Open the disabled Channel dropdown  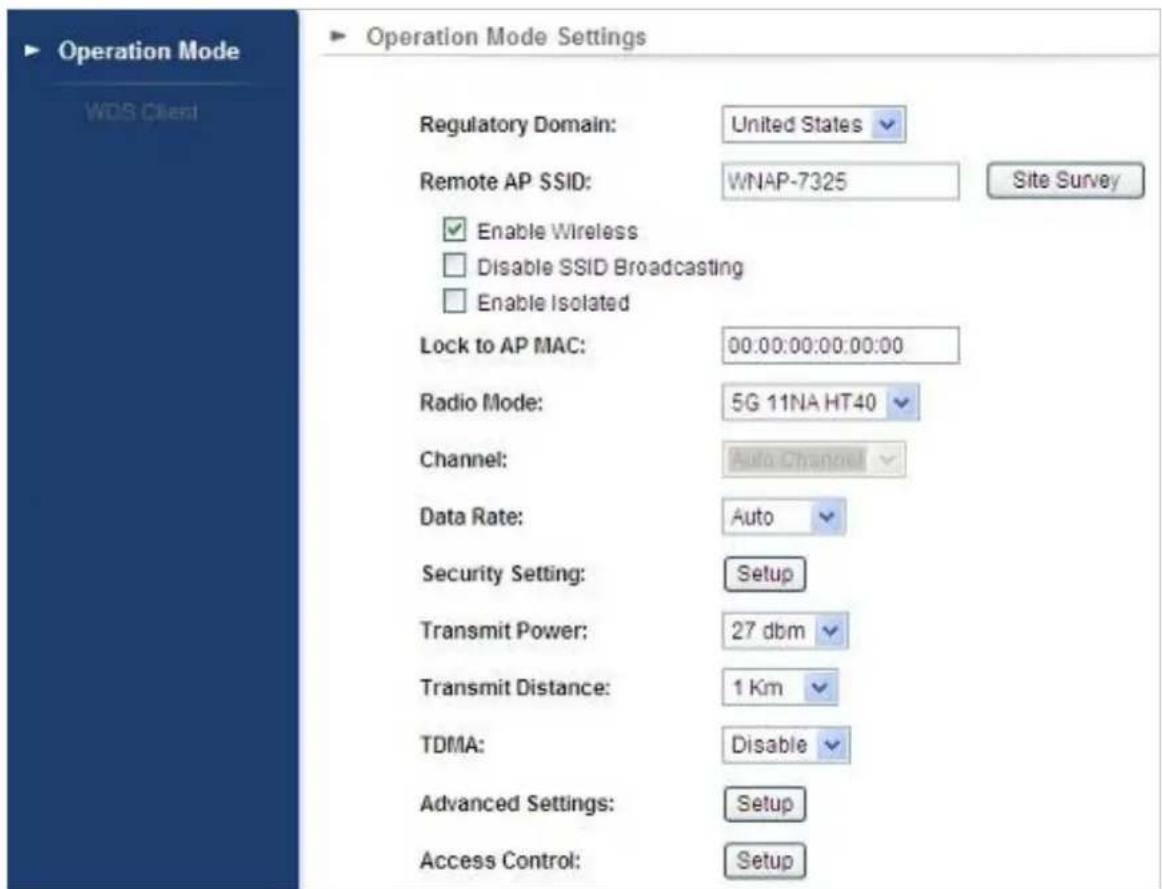point(814,460)
